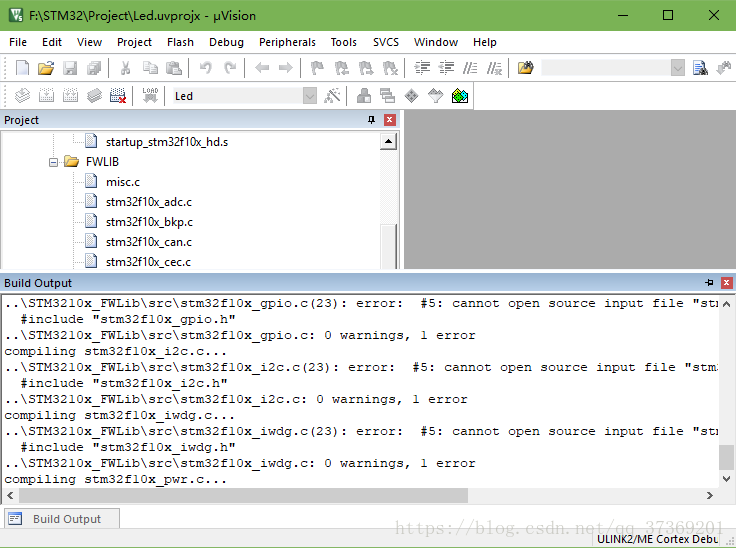Open Options for Target wand icon
The width and height of the screenshot is (736, 548).
click(332, 96)
